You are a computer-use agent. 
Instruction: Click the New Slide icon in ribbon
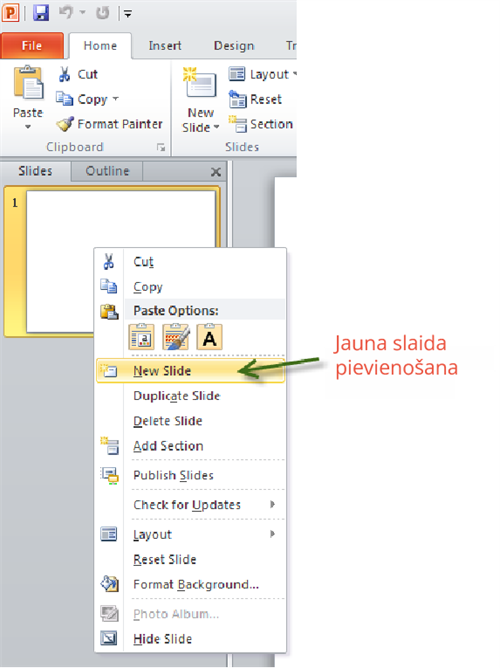point(200,83)
